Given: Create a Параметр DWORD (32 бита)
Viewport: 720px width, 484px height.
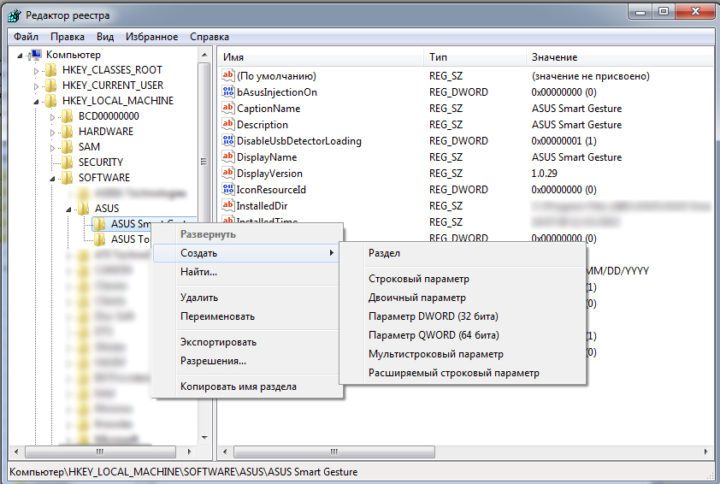Looking at the screenshot, I should (x=462, y=316).
